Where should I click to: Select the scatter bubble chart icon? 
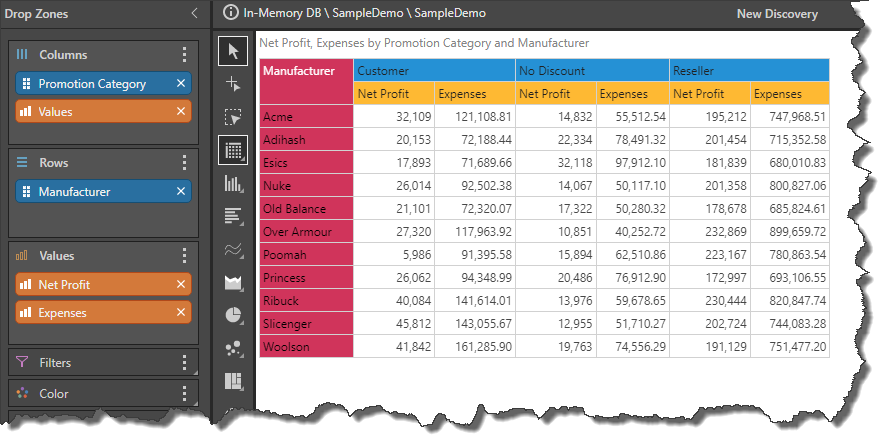coord(234,348)
